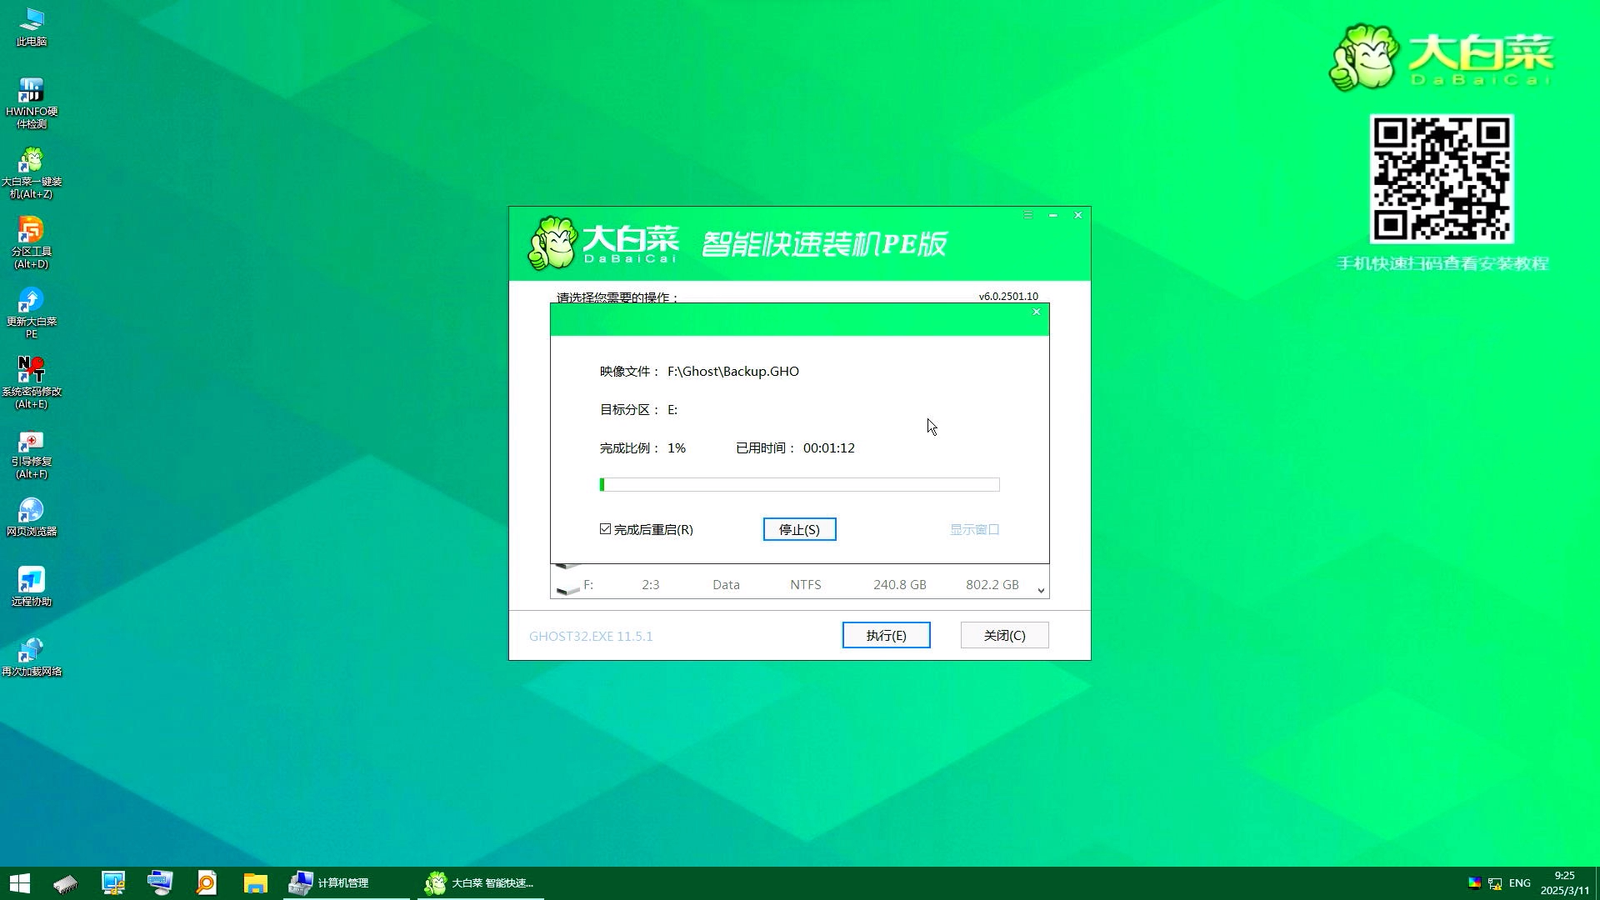Click the 关闭(C) button
This screenshot has height=900, width=1600.
click(1004, 635)
